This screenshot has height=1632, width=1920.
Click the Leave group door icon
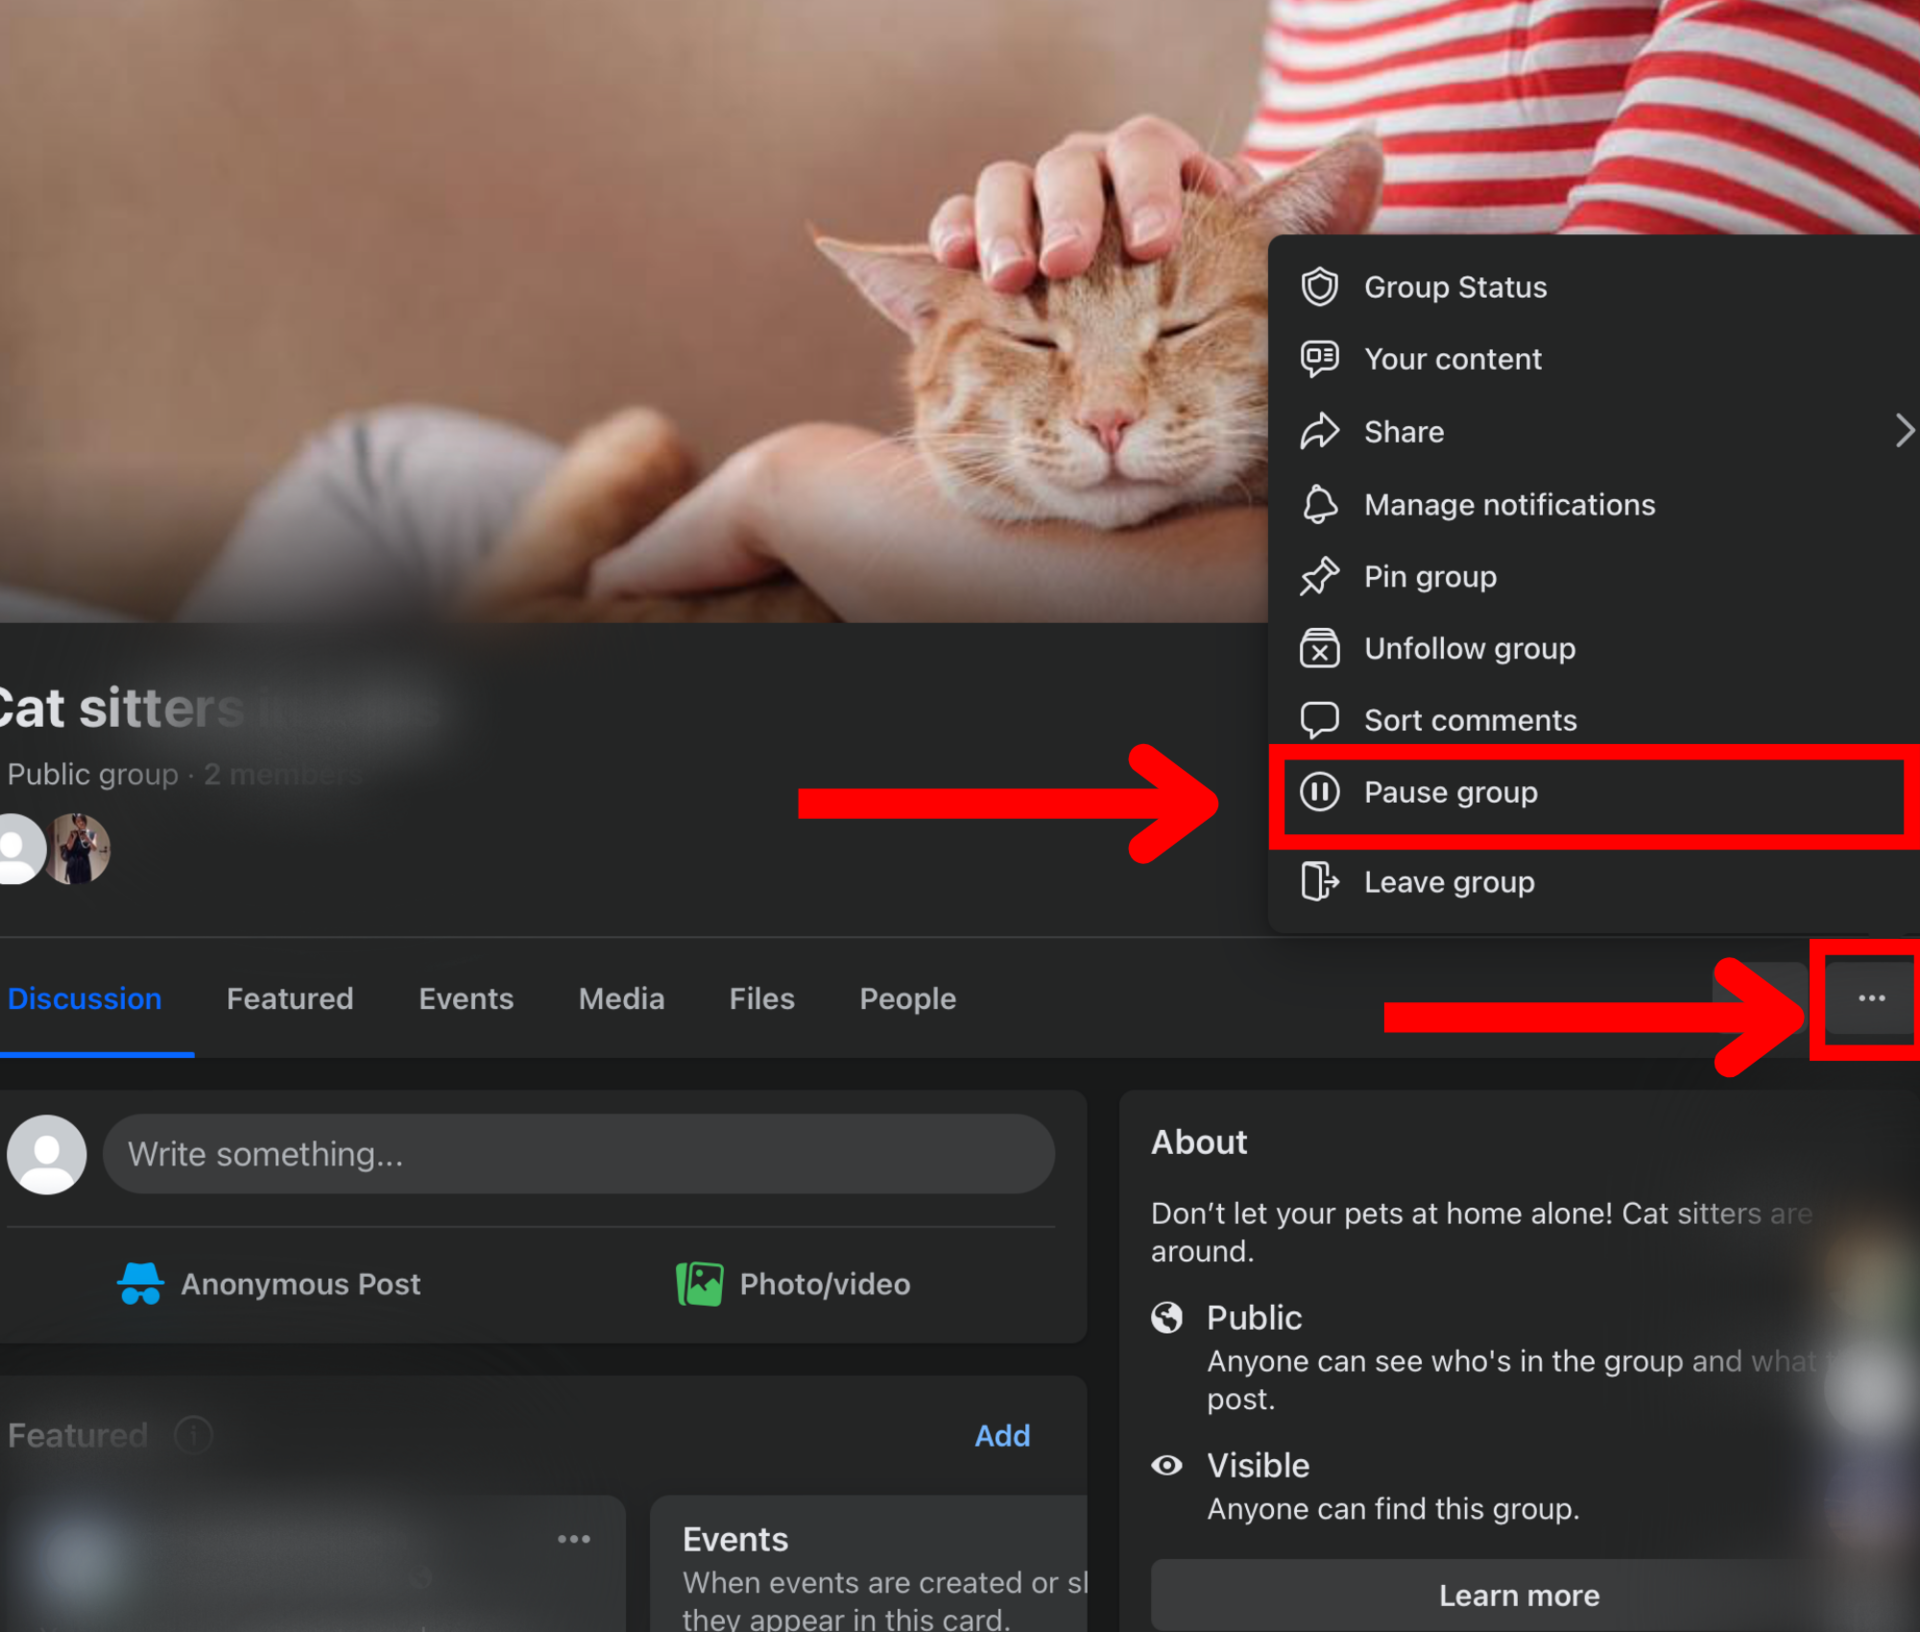click(1319, 882)
